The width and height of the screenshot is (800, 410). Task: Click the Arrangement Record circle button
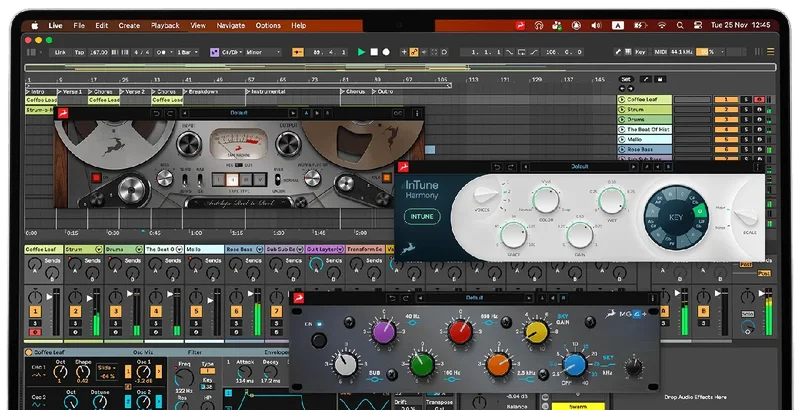click(x=386, y=52)
